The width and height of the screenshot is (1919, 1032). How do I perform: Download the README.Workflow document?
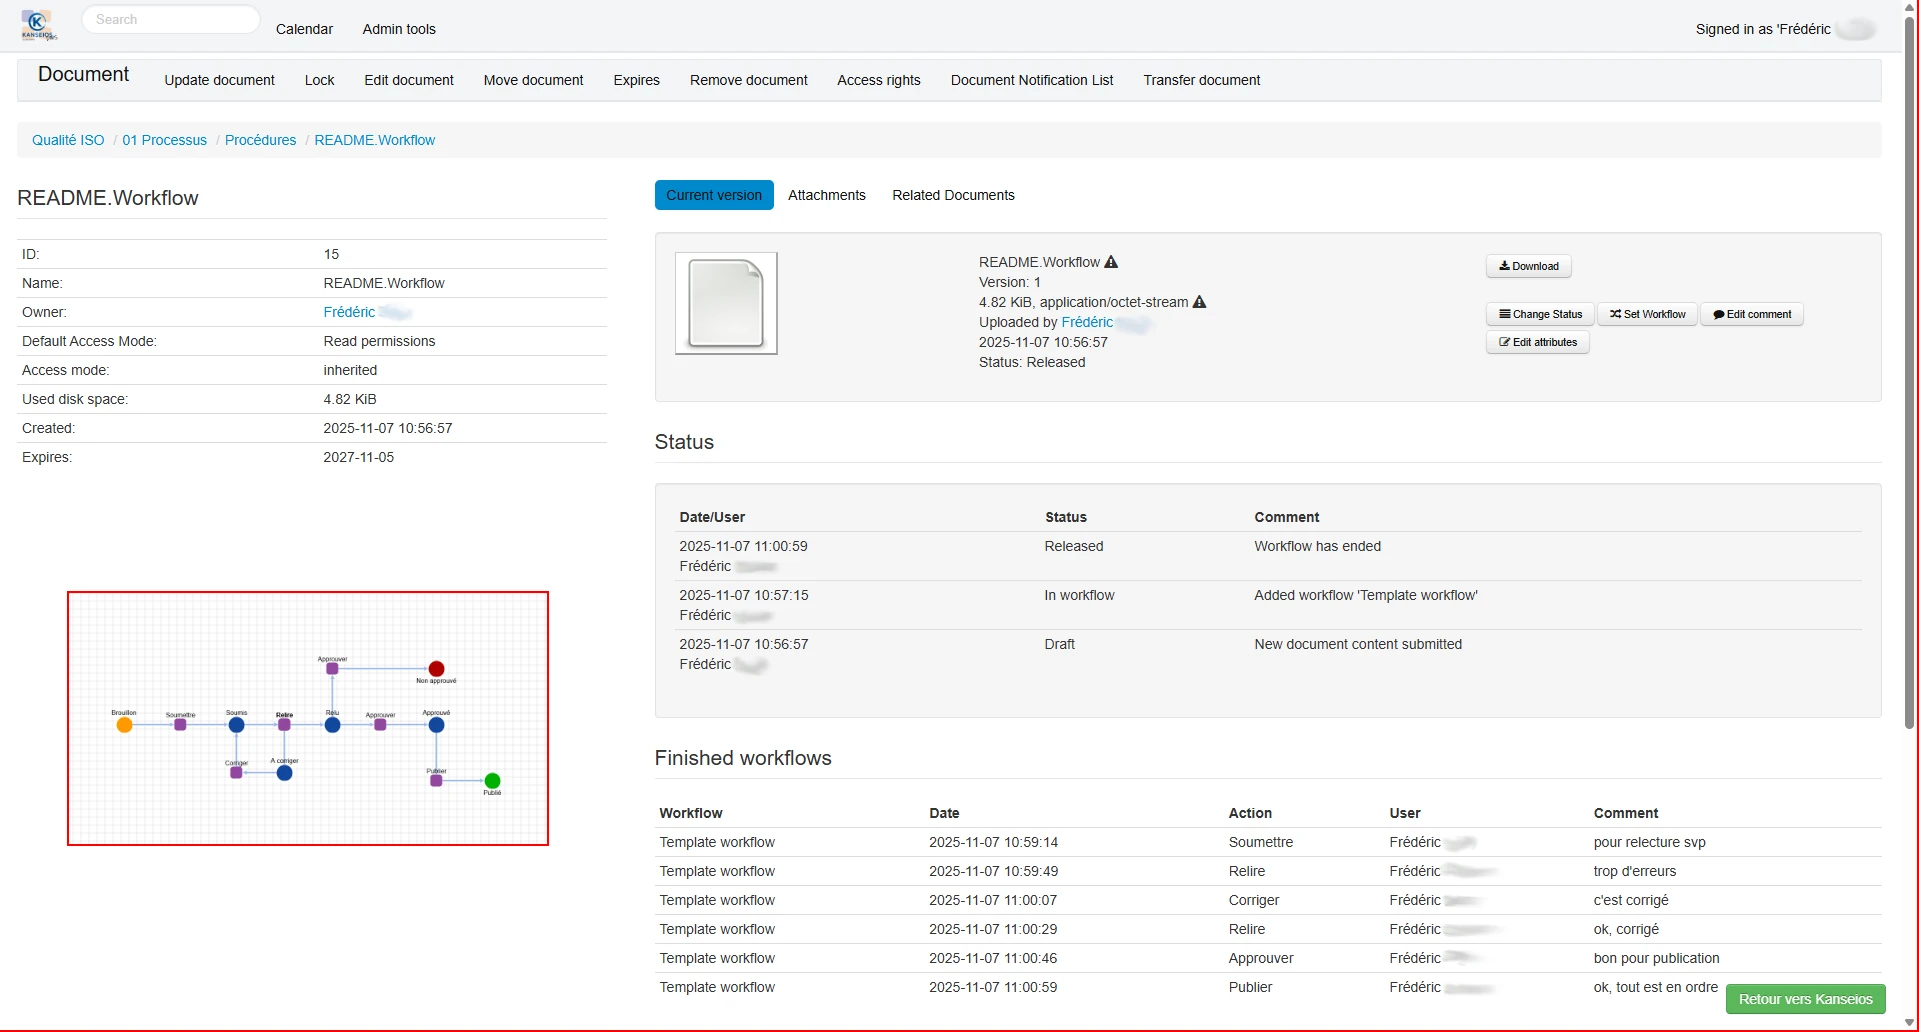[x=1528, y=266]
